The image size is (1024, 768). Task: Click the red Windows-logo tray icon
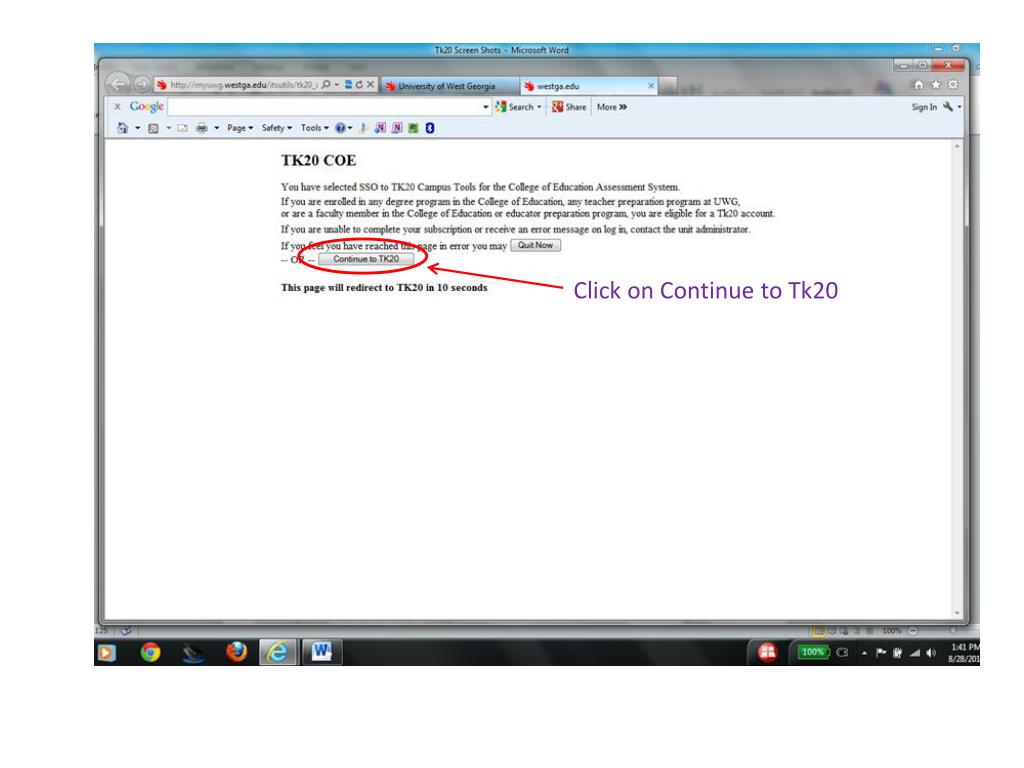(767, 652)
